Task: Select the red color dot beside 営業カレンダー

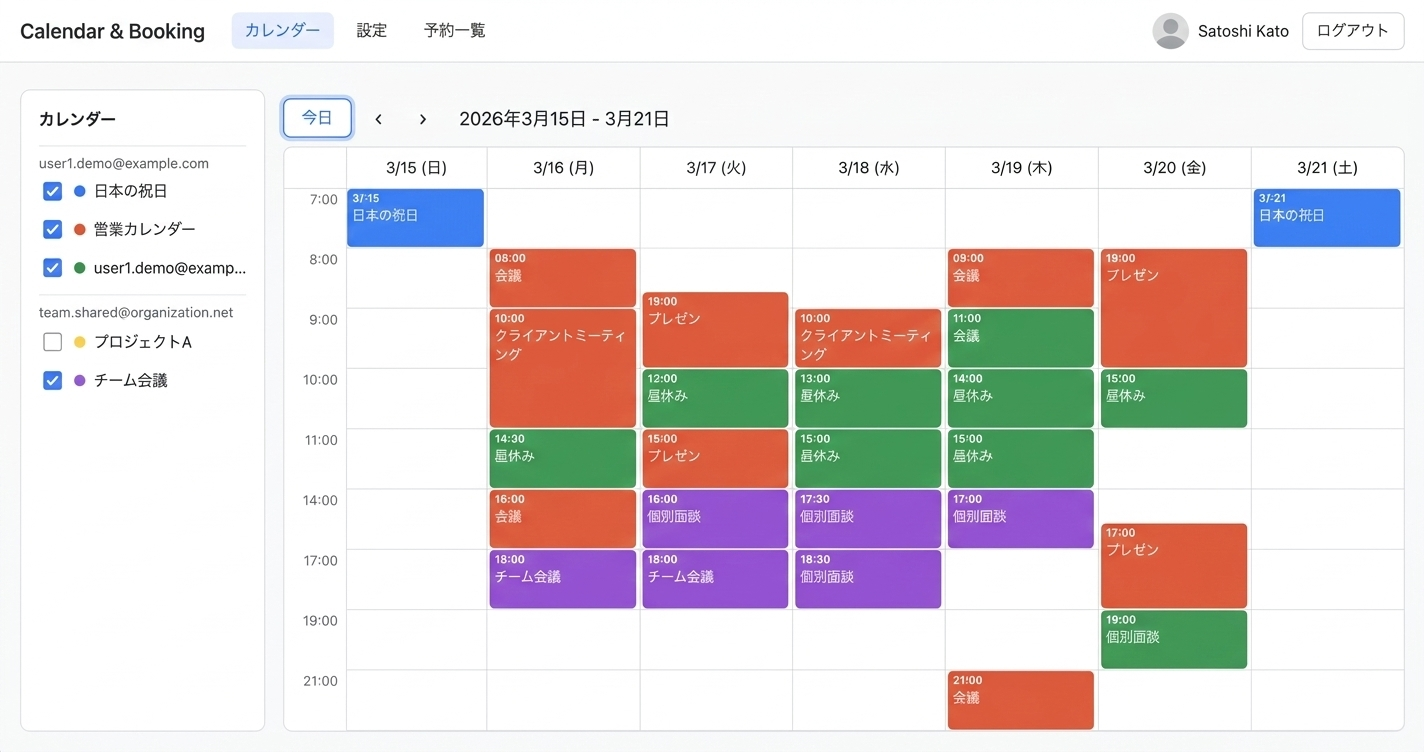Action: coord(78,228)
